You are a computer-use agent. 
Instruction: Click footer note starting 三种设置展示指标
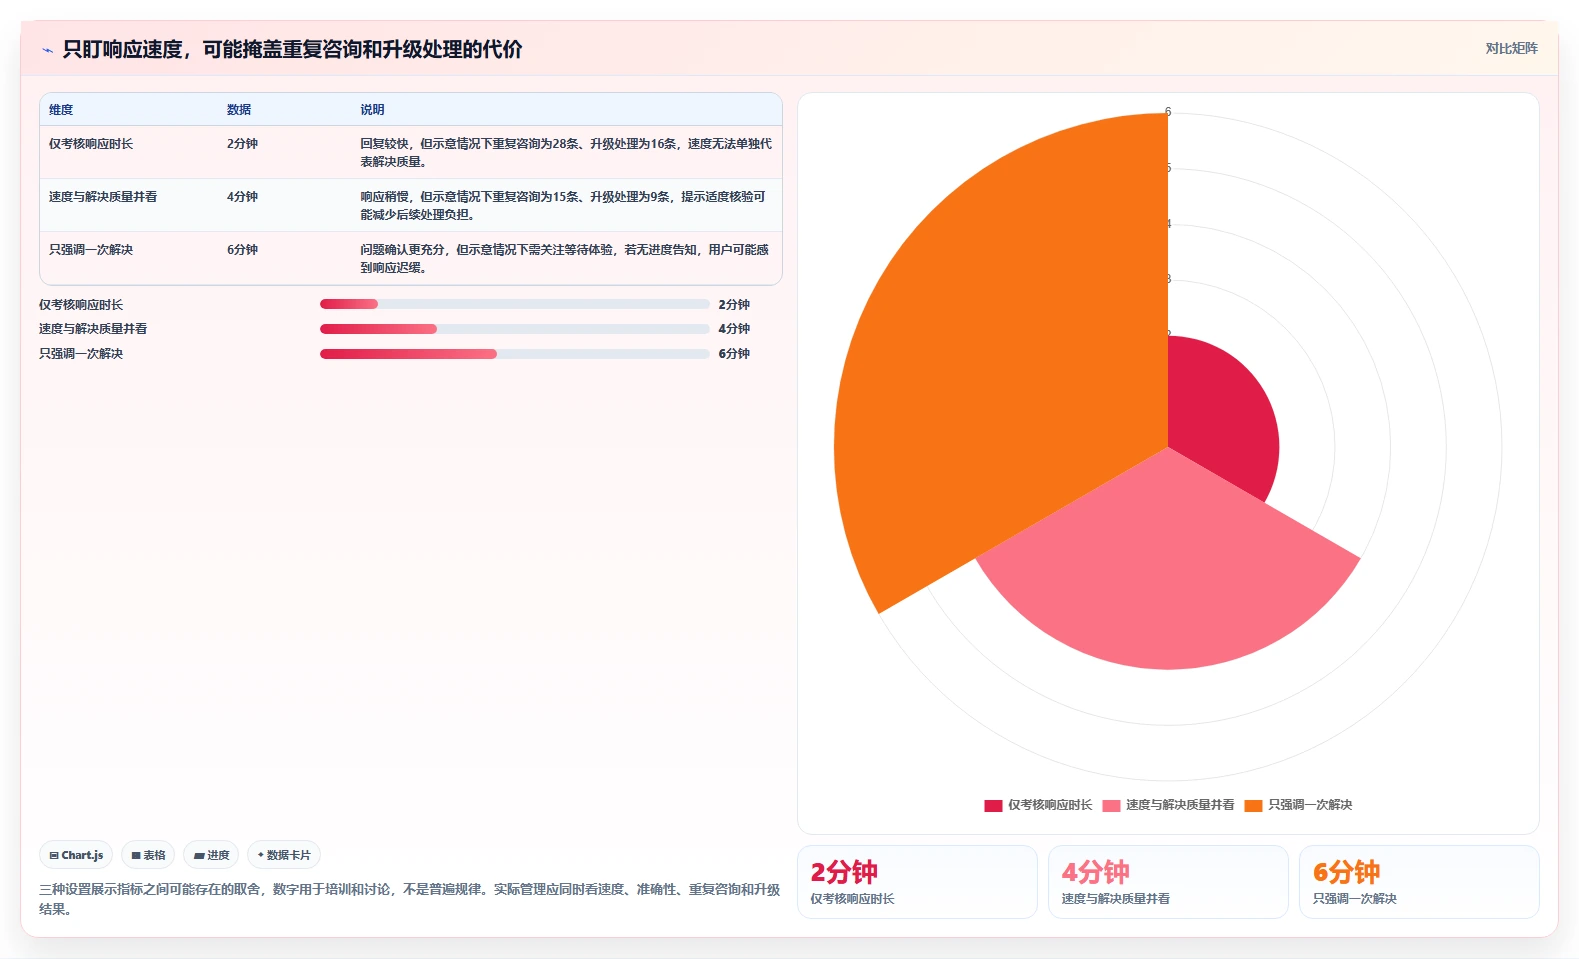[409, 899]
